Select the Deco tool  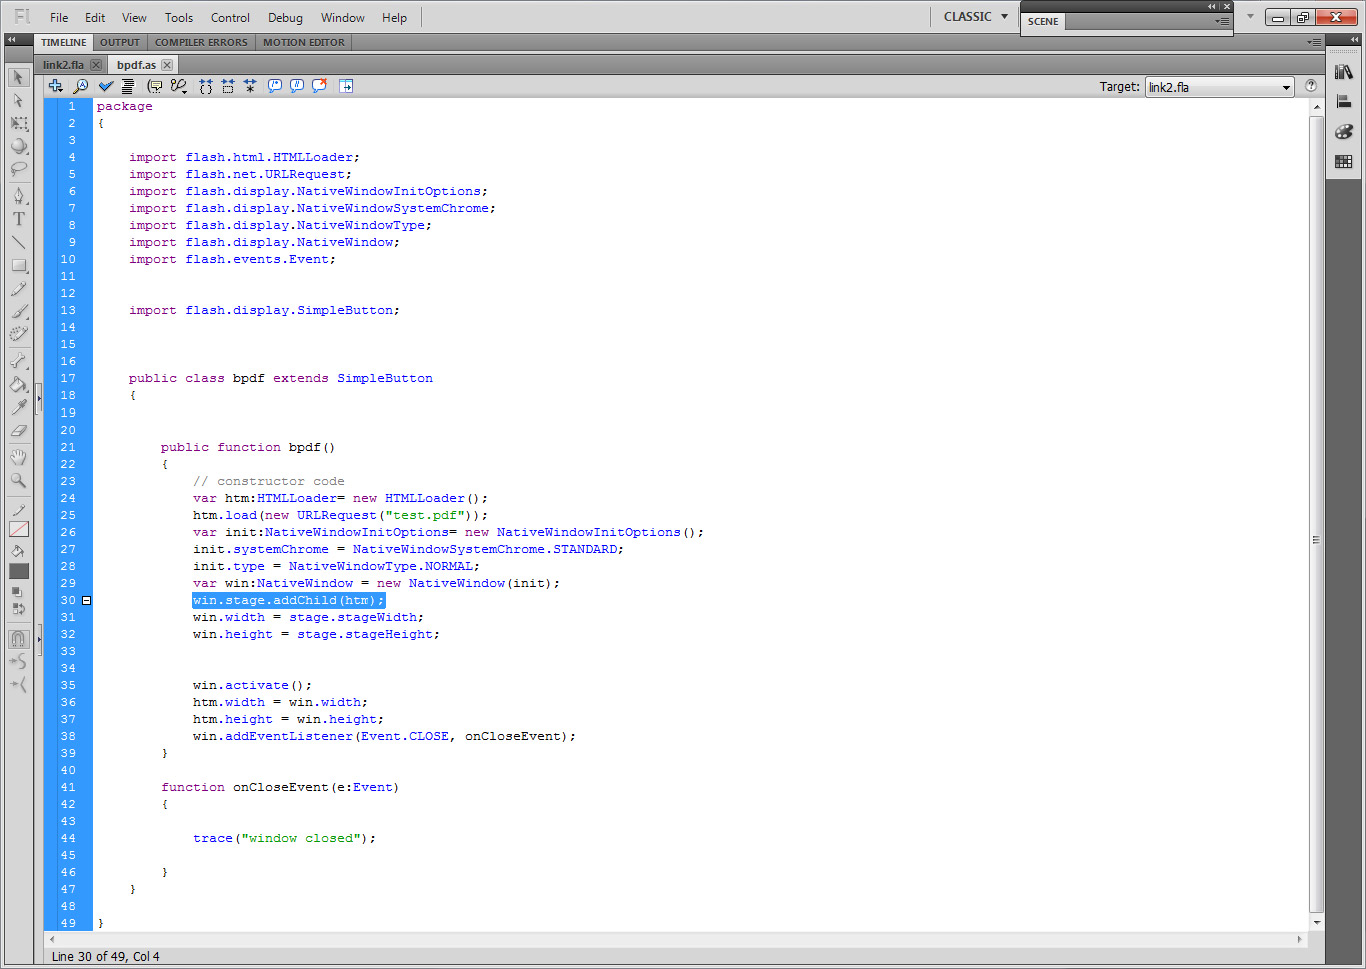[x=18, y=334]
